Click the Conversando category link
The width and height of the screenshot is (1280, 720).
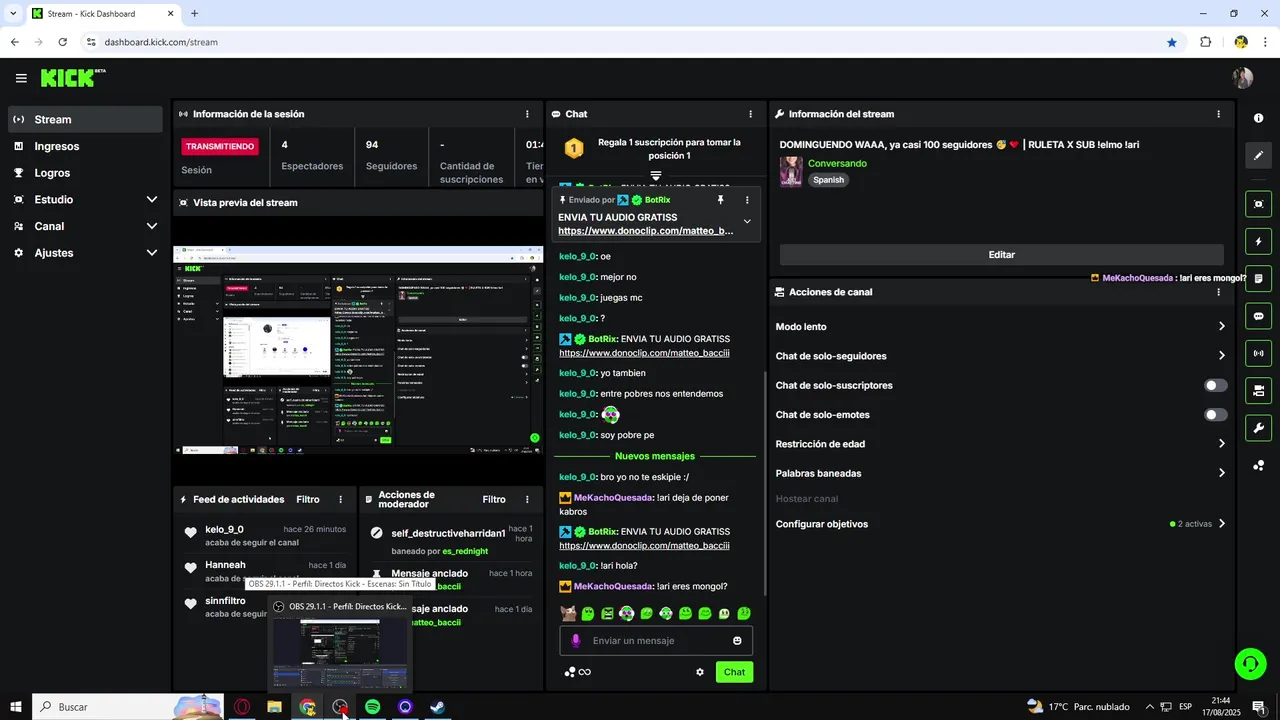[837, 163]
